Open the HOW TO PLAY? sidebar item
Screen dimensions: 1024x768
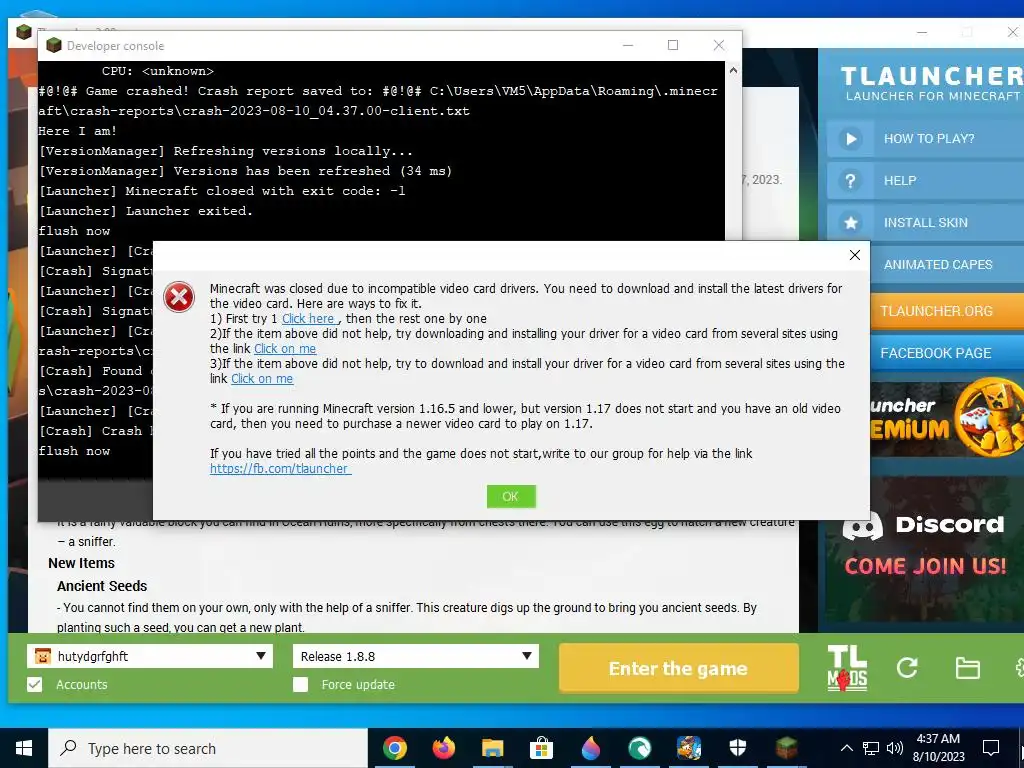pyautogui.click(x=925, y=138)
